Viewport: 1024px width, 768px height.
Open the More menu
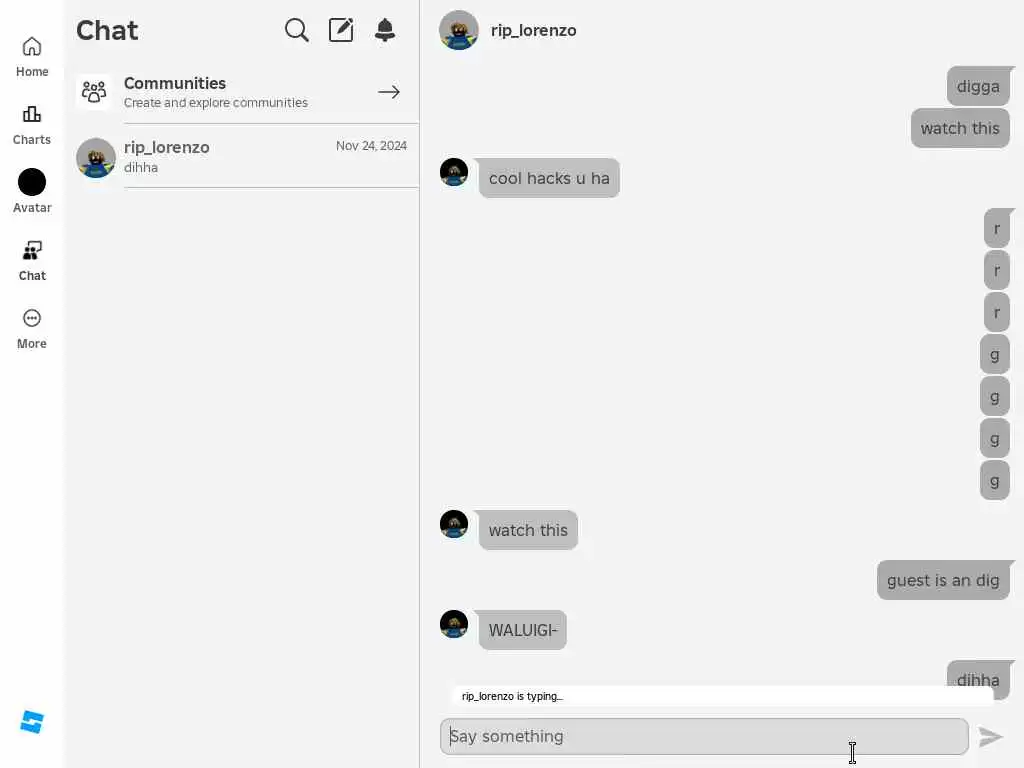(x=32, y=329)
